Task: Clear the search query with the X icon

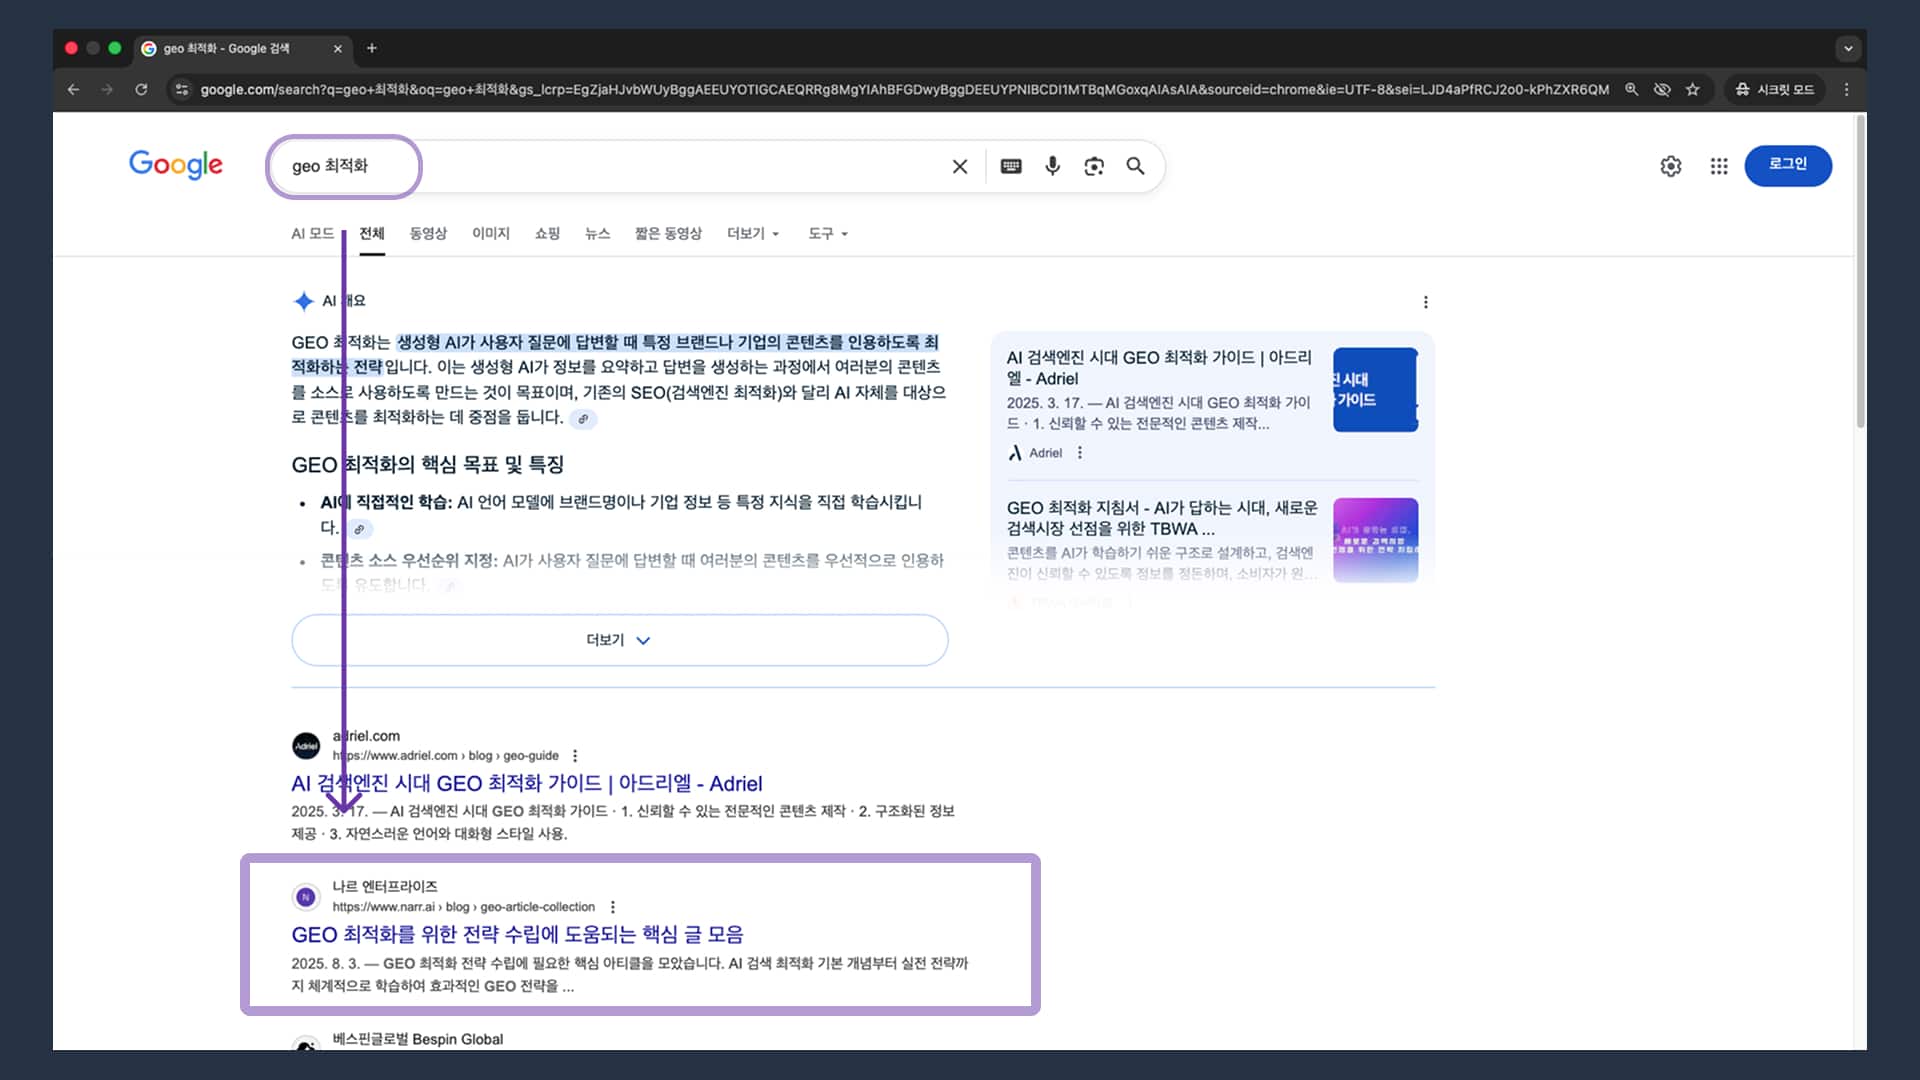Action: coord(960,166)
